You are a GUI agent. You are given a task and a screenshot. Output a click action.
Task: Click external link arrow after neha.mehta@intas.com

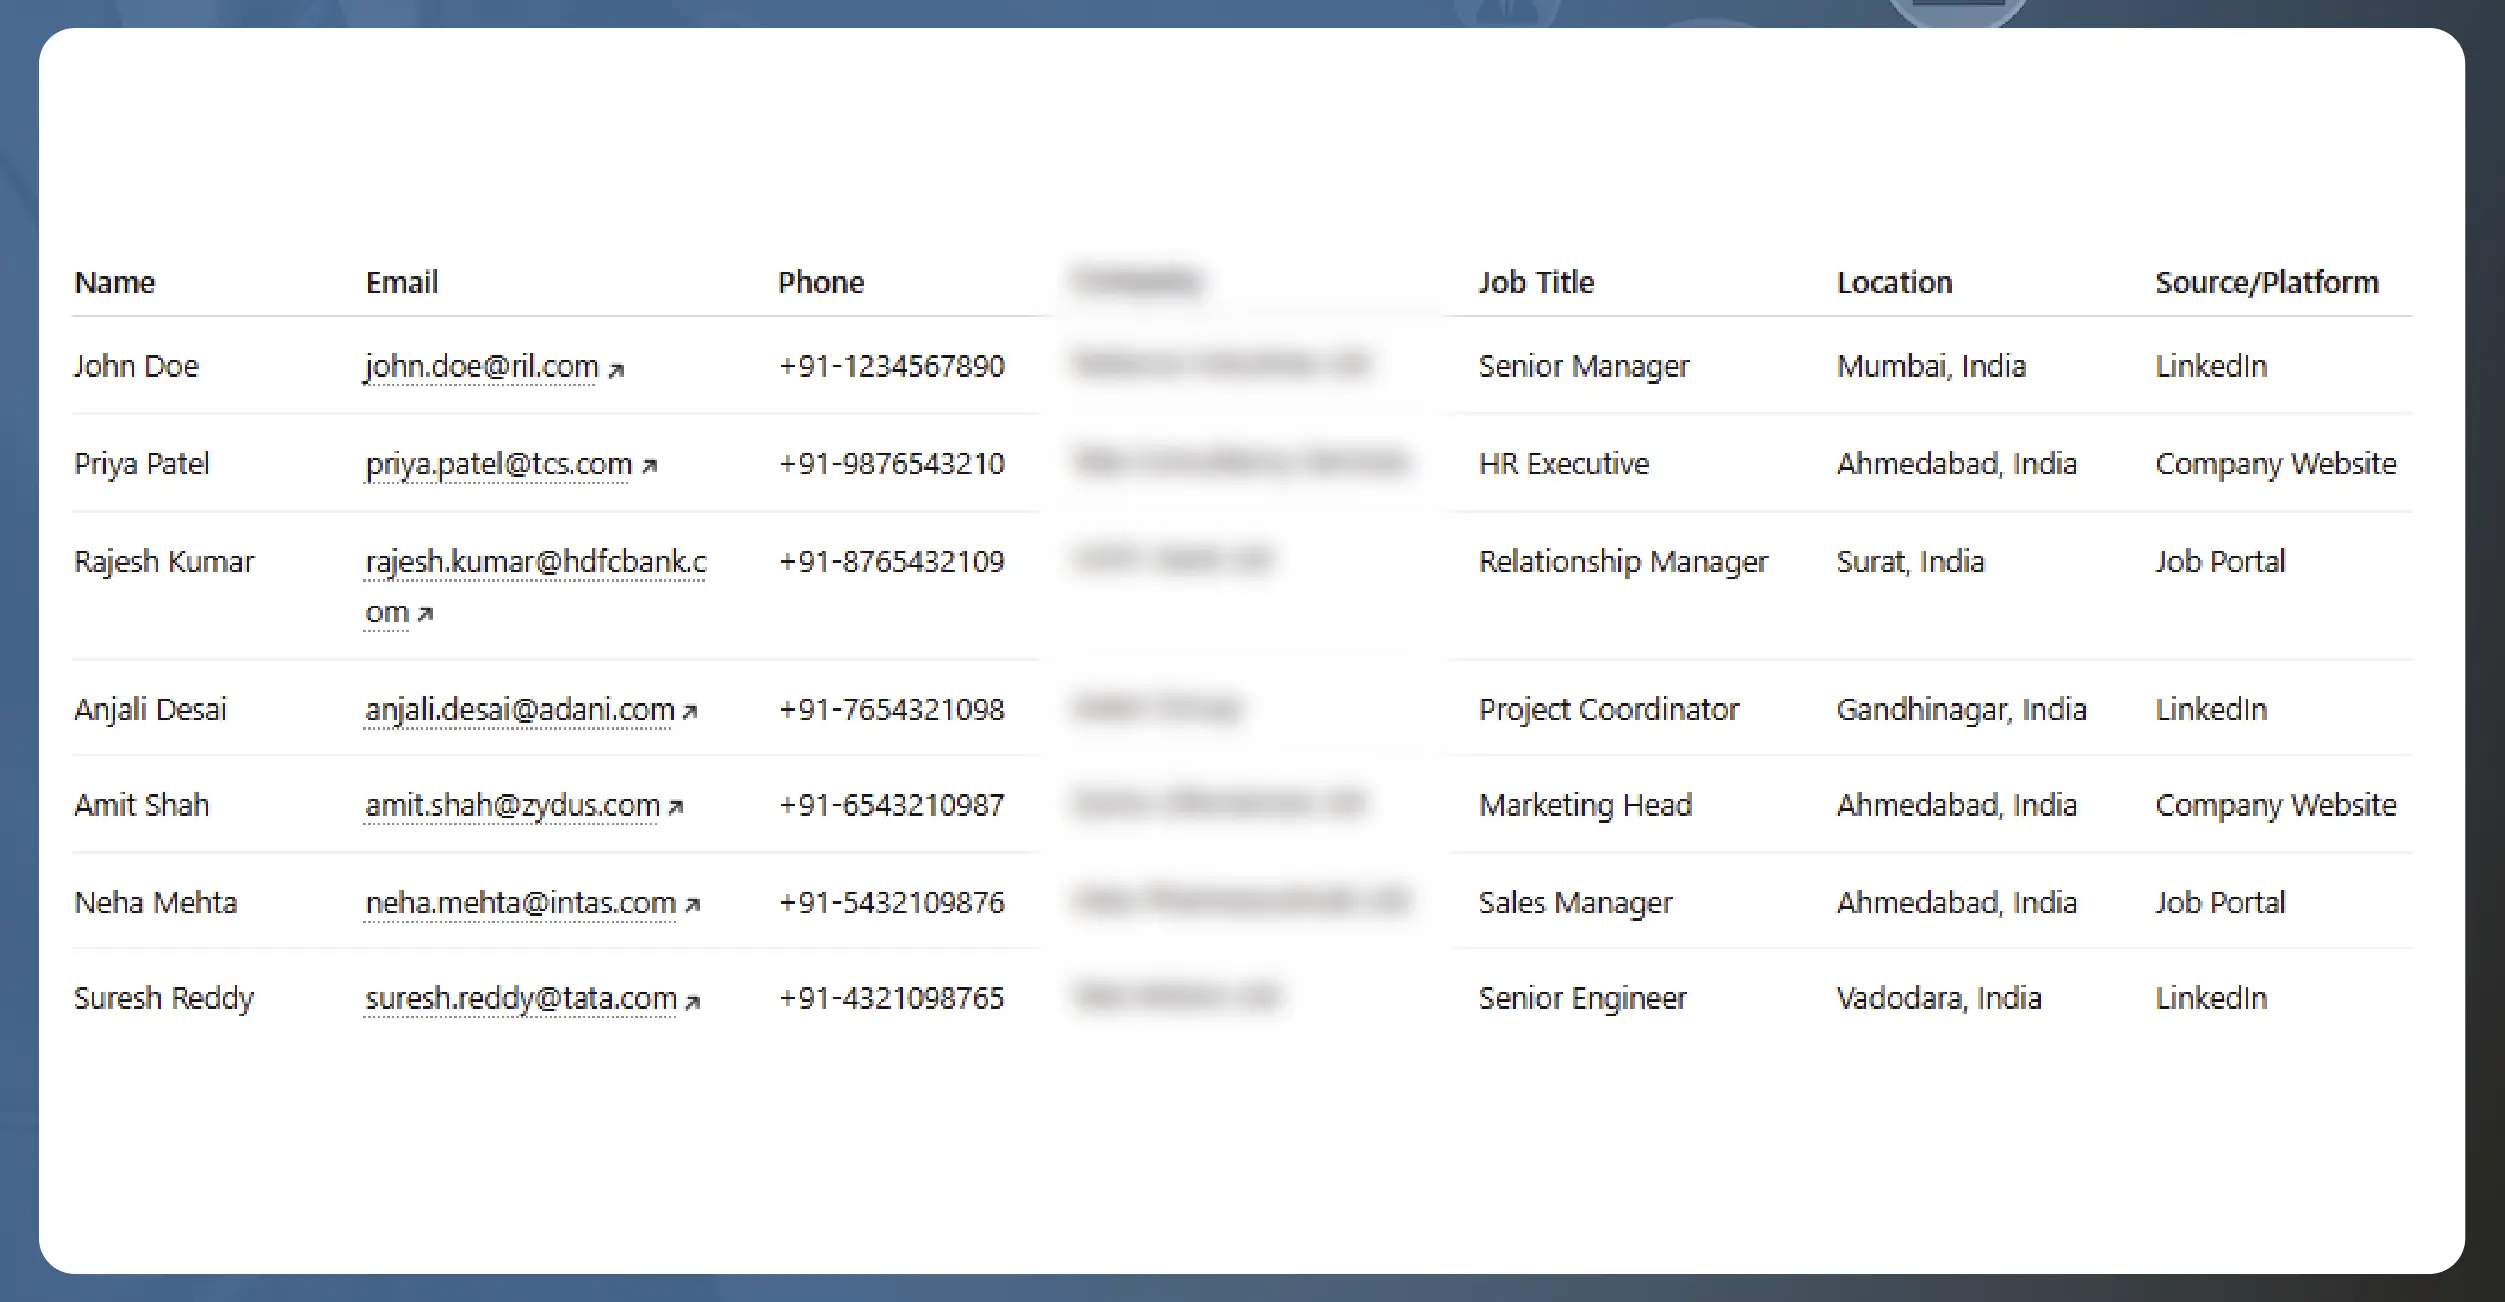tap(692, 905)
